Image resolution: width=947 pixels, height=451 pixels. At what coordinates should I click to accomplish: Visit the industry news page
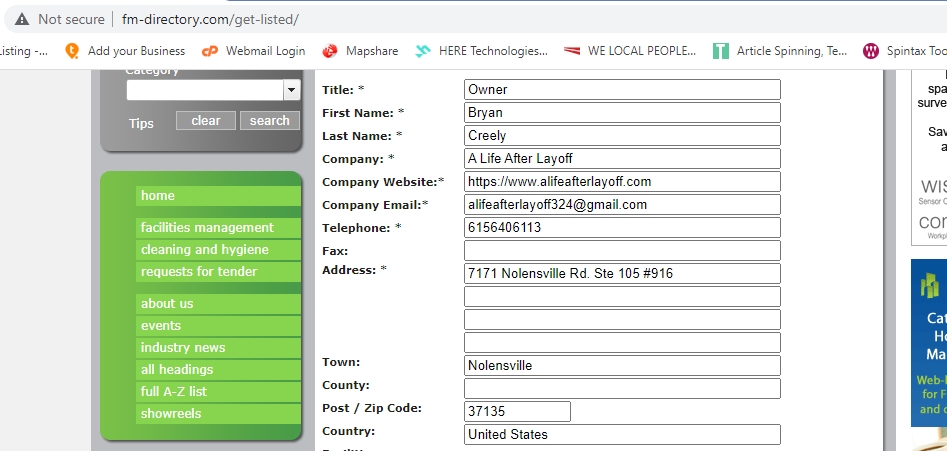183,348
